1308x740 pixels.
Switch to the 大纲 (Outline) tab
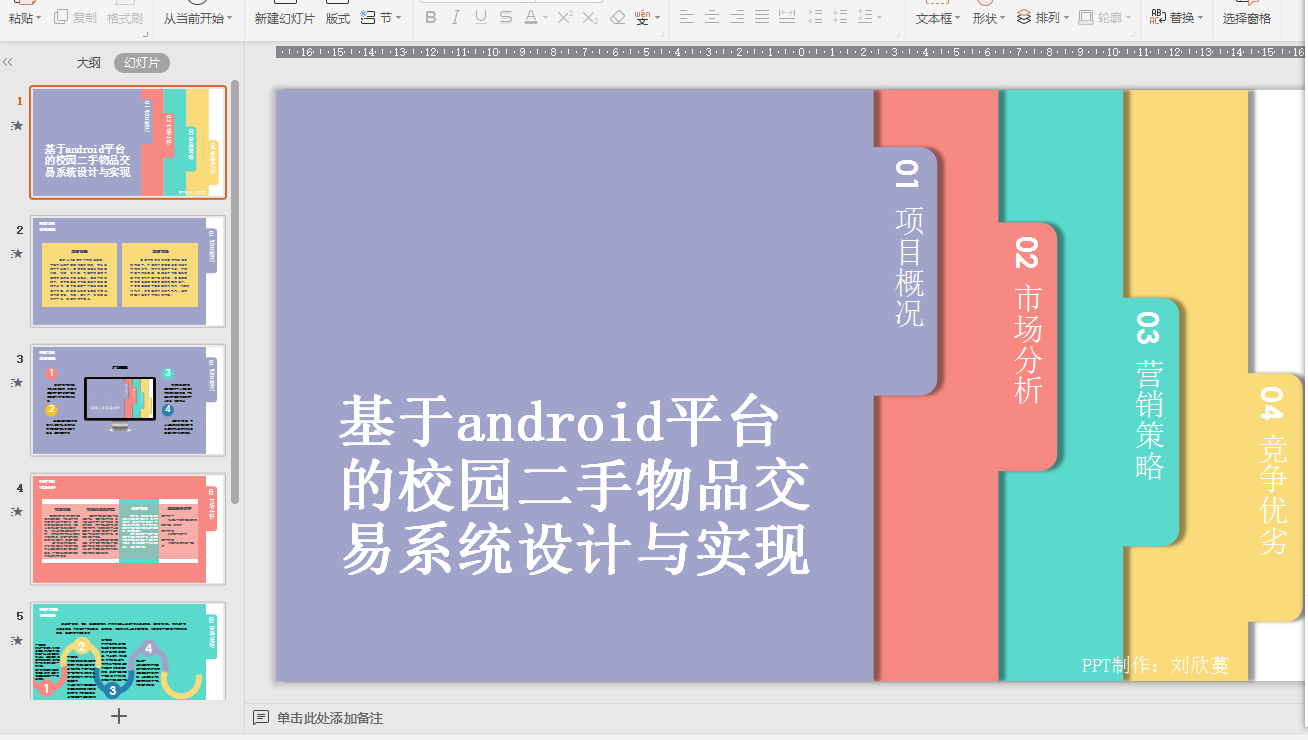point(89,63)
